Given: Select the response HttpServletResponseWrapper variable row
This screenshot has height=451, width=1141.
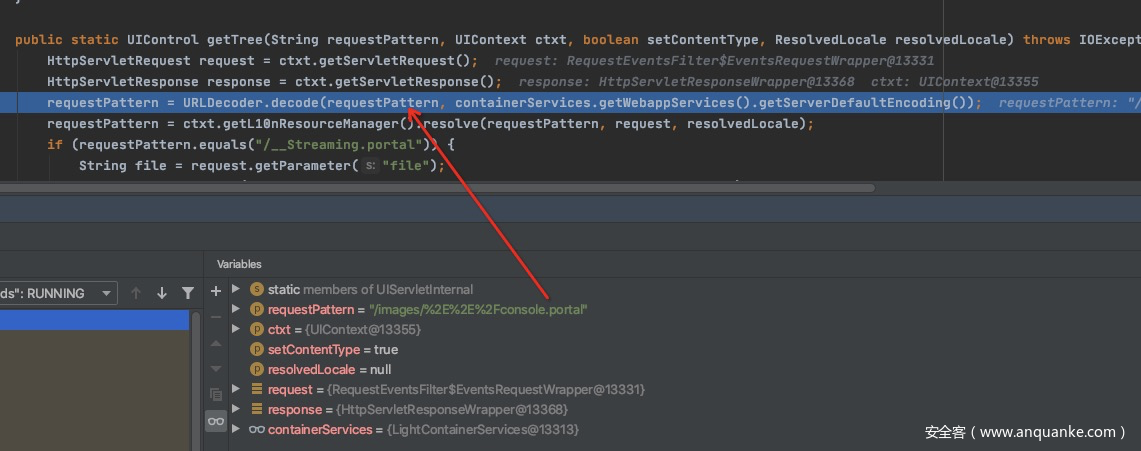Looking at the screenshot, I should point(417,409).
